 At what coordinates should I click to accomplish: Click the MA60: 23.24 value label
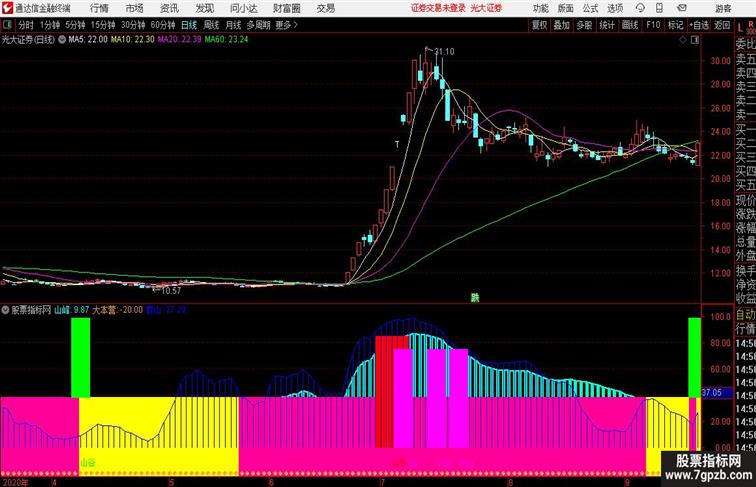(226, 40)
